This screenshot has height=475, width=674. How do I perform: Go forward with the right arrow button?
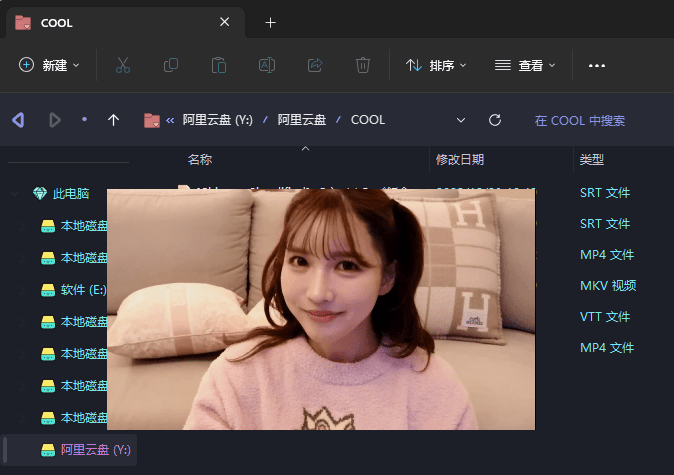coord(55,120)
